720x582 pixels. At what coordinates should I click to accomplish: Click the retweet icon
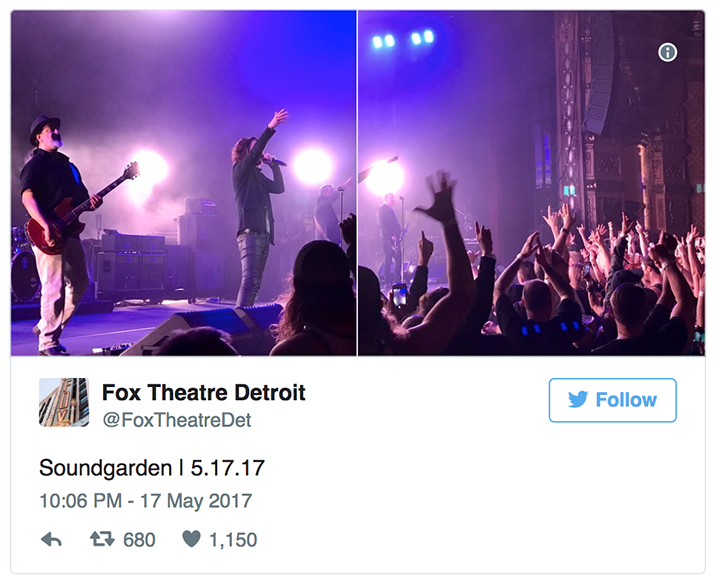pos(102,539)
